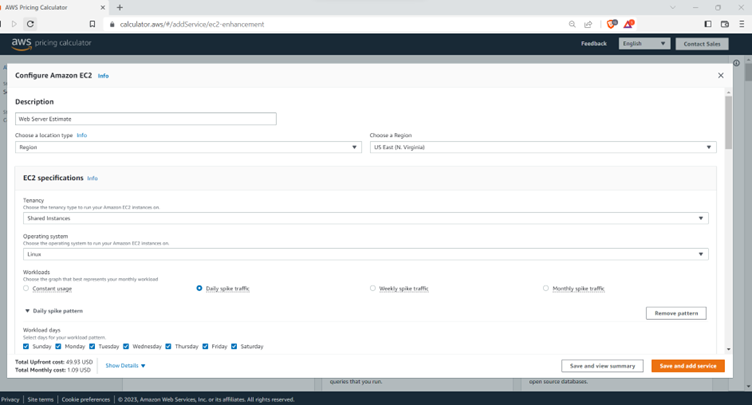
Task: Click the share icon in address bar
Action: pos(588,24)
